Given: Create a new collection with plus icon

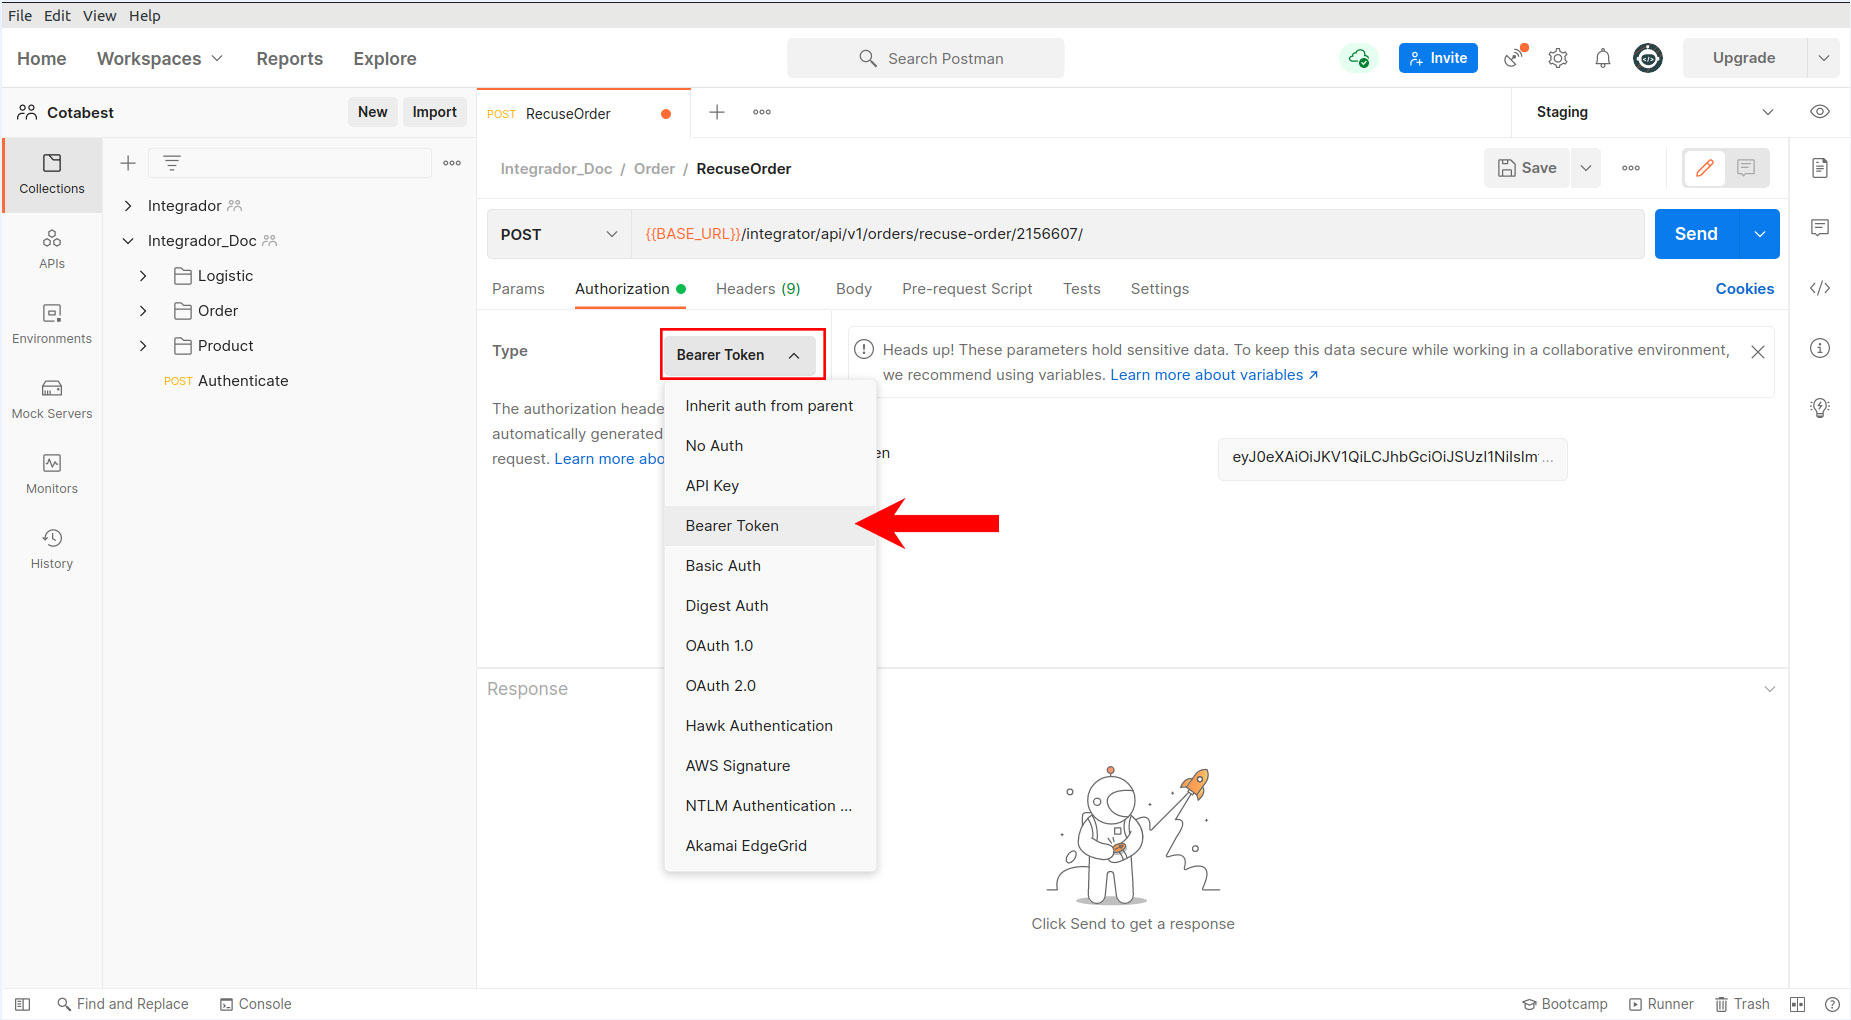Looking at the screenshot, I should point(128,163).
